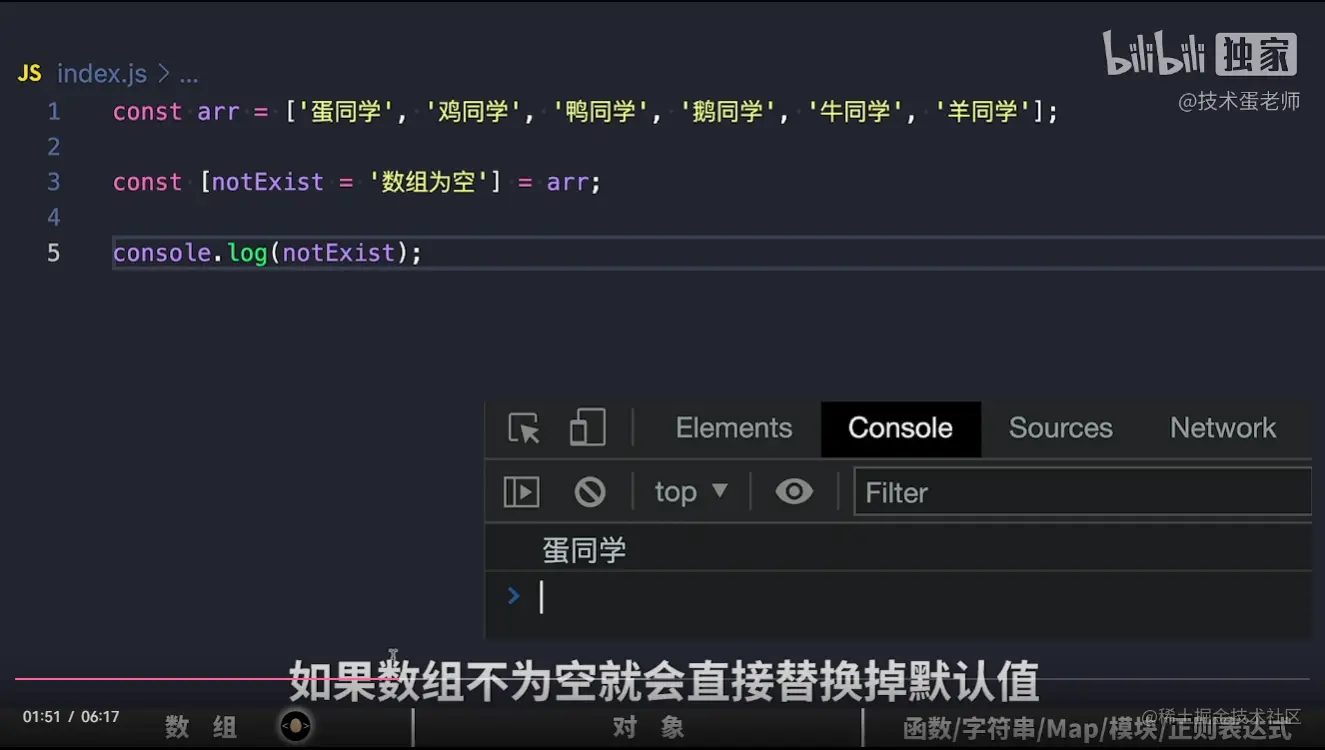The image size is (1325, 750).
Task: Open the top frame context dropdown
Action: point(689,491)
